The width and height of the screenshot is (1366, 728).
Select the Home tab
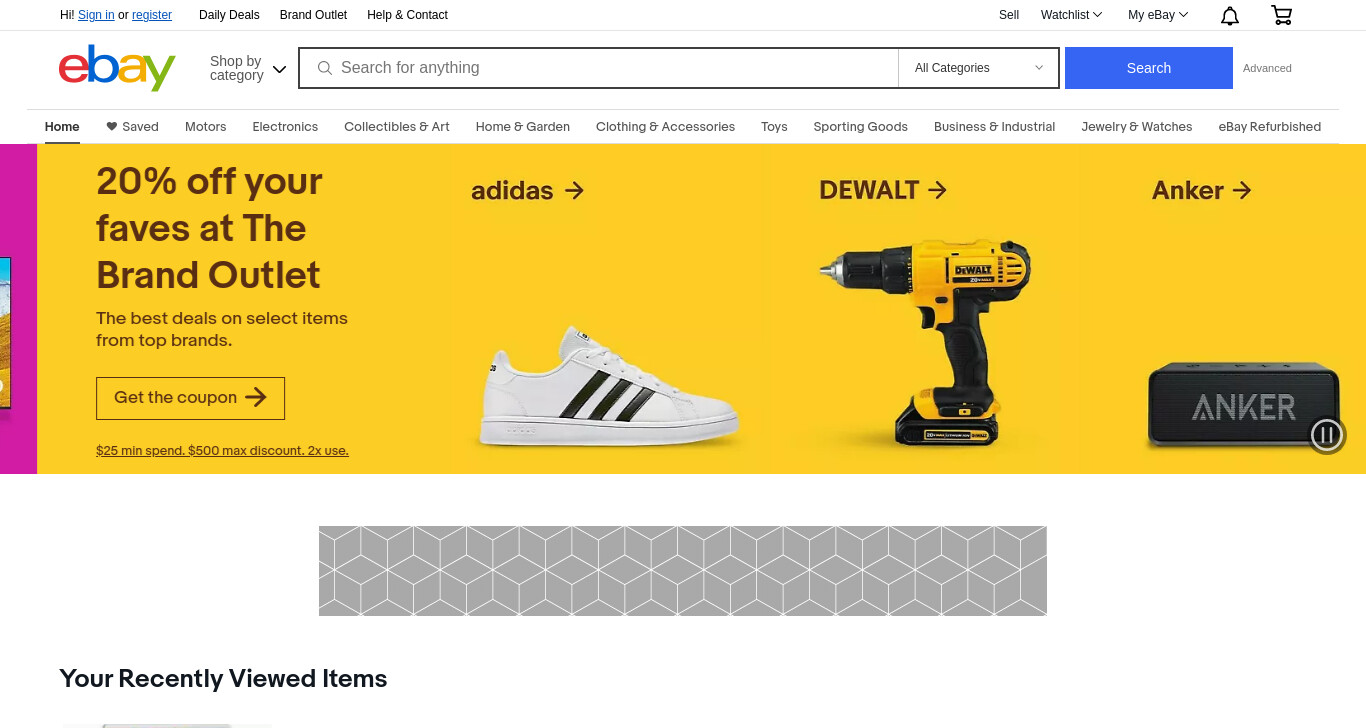[62, 127]
